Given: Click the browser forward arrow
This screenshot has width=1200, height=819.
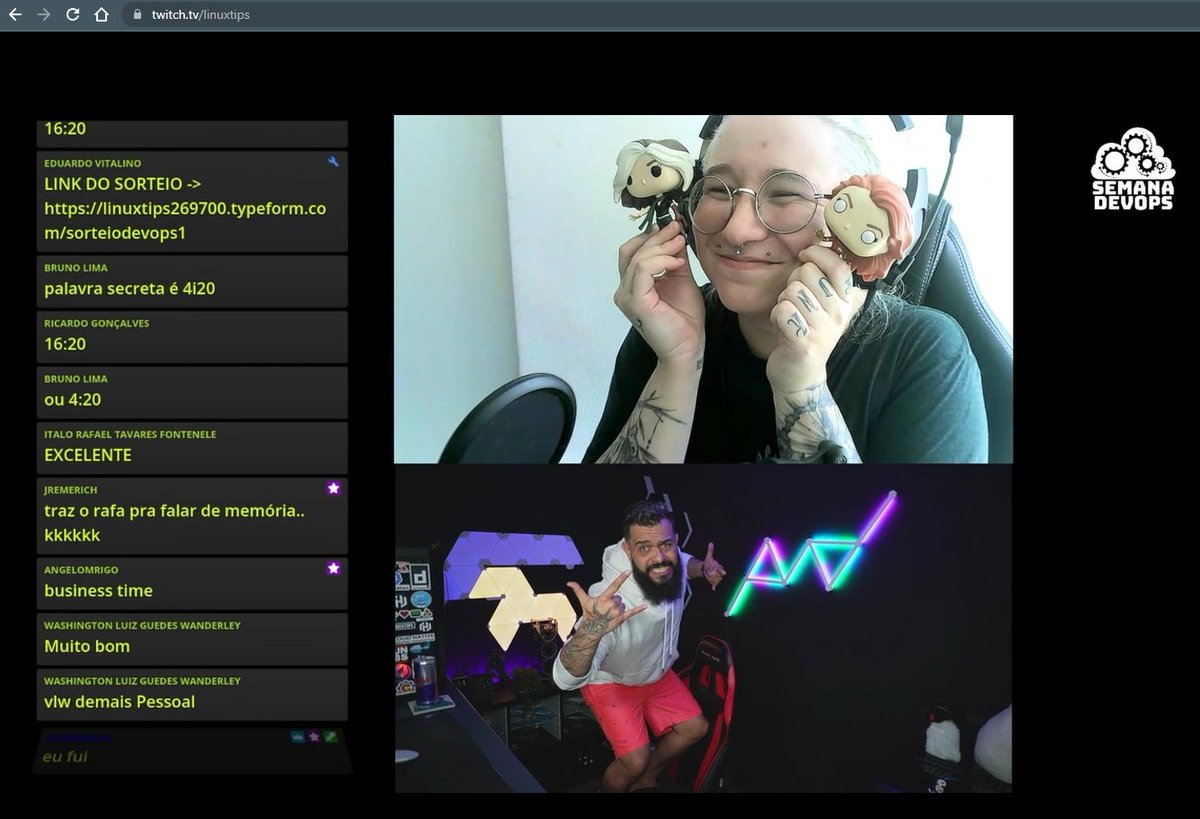Looking at the screenshot, I should point(43,15).
